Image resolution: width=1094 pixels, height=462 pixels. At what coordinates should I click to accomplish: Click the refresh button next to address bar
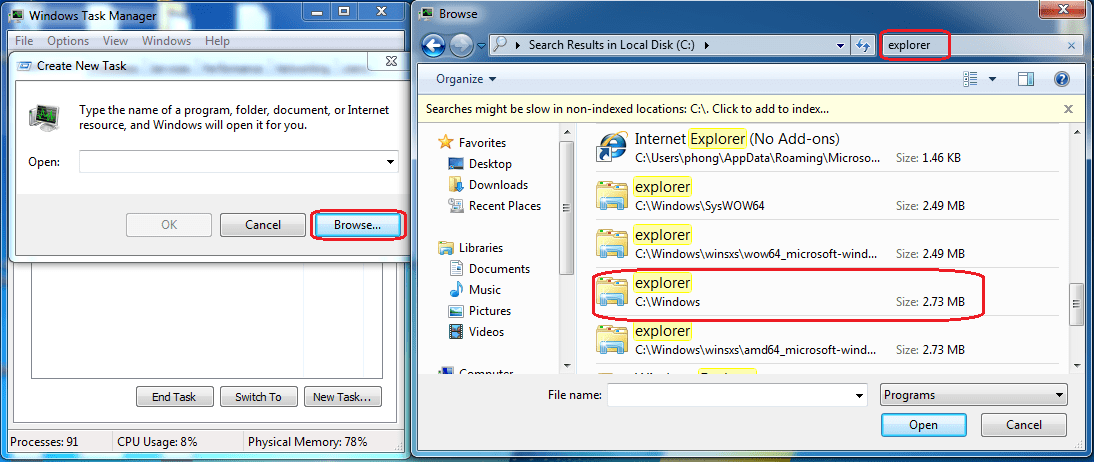[x=863, y=45]
